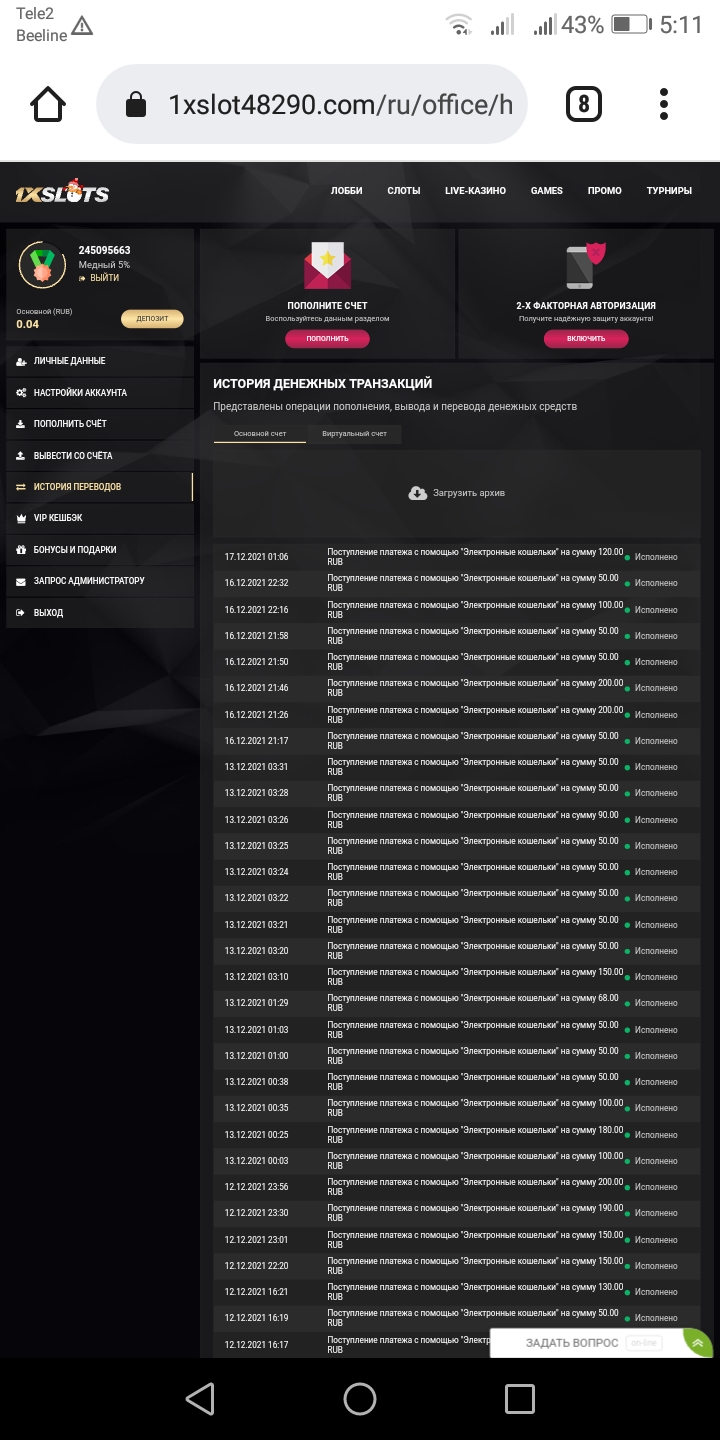Click the medal account level badge
This screenshot has height=1440, width=720.
click(42, 265)
